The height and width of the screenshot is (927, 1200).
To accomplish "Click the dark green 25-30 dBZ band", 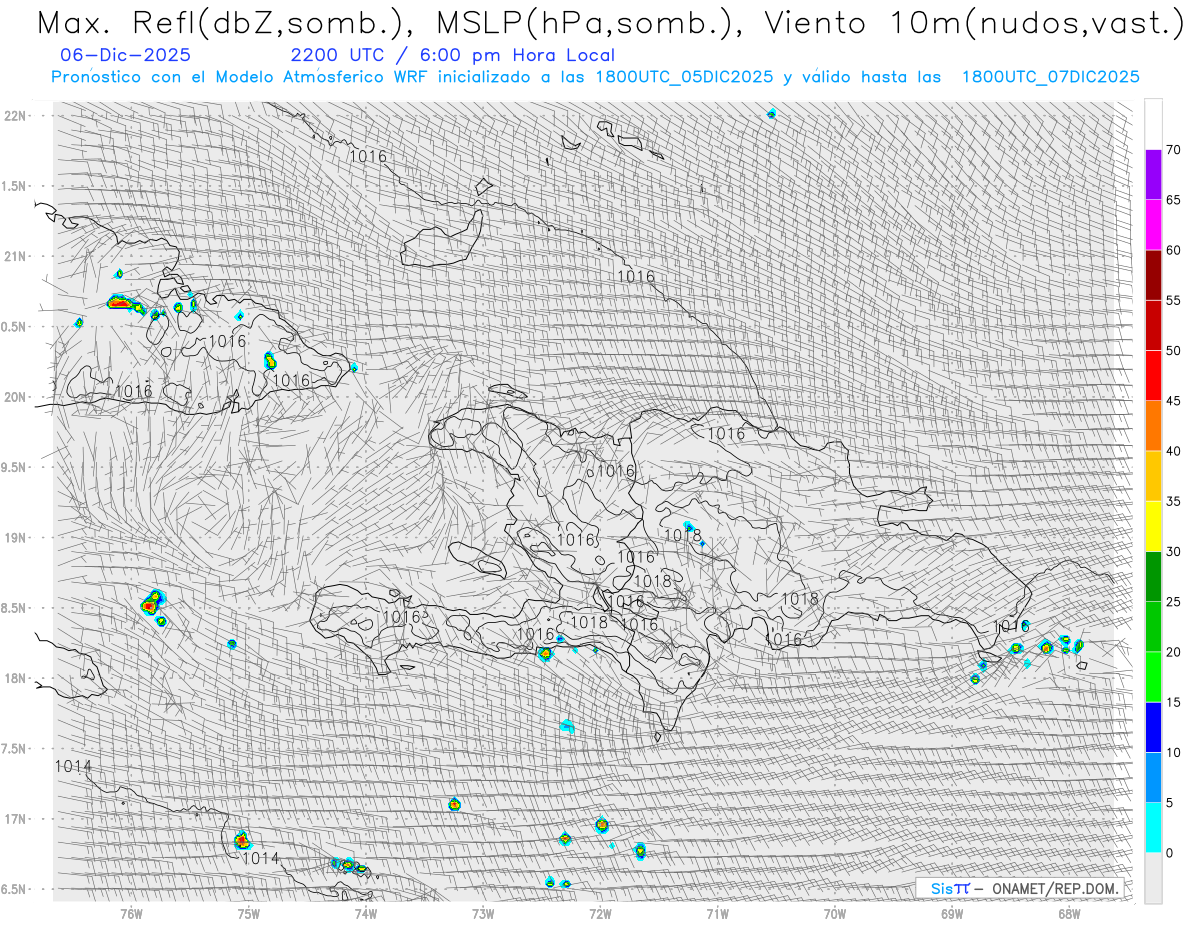I will tap(1153, 576).
